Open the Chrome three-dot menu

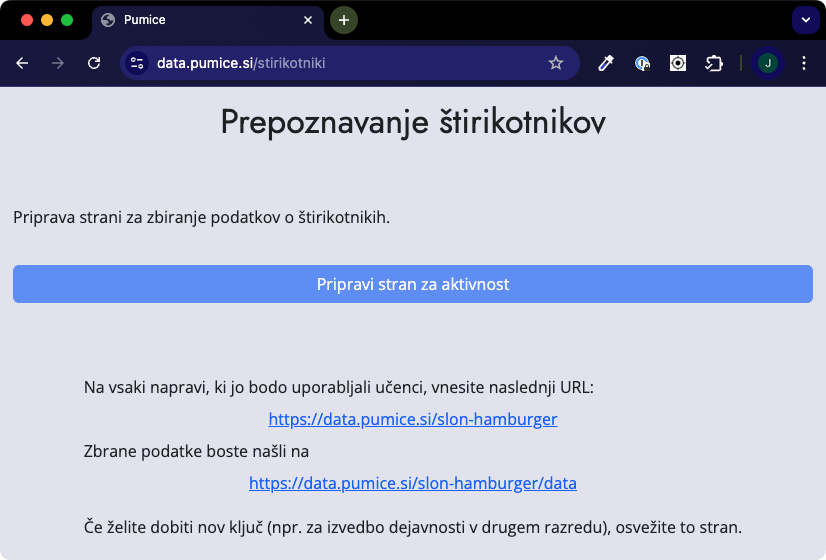[x=804, y=63]
